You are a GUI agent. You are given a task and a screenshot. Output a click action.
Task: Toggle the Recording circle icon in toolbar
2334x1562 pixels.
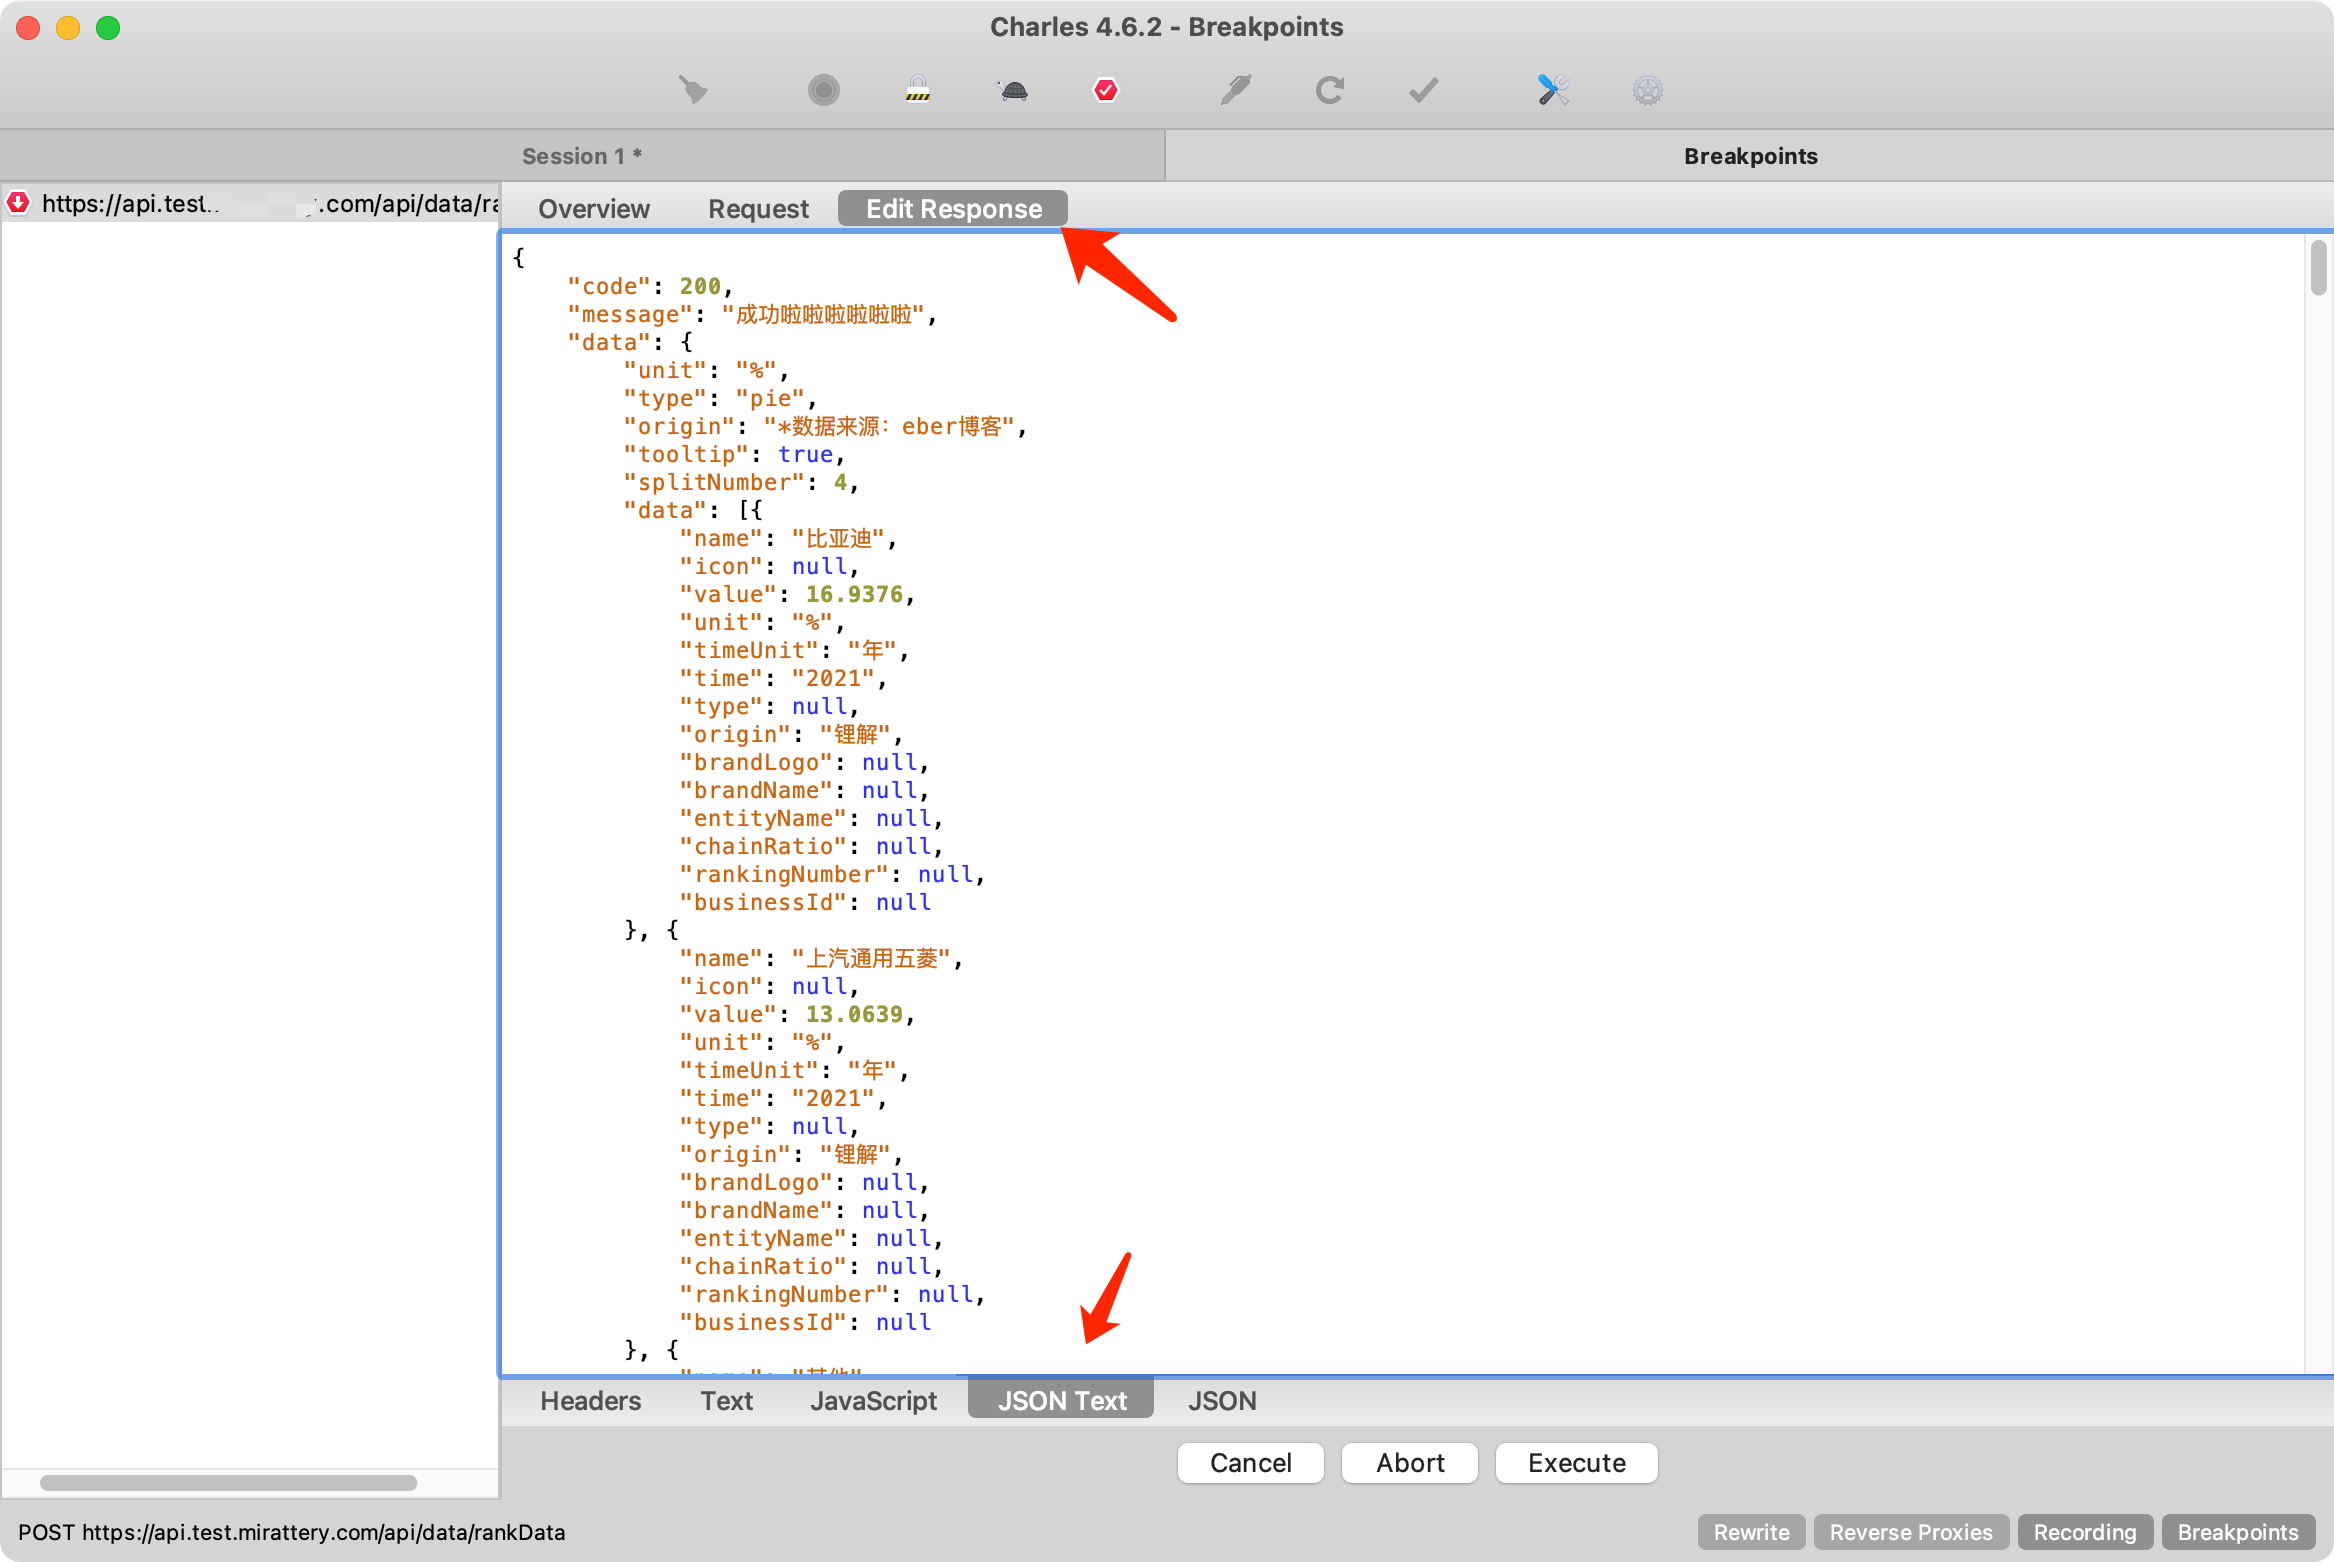[x=824, y=91]
